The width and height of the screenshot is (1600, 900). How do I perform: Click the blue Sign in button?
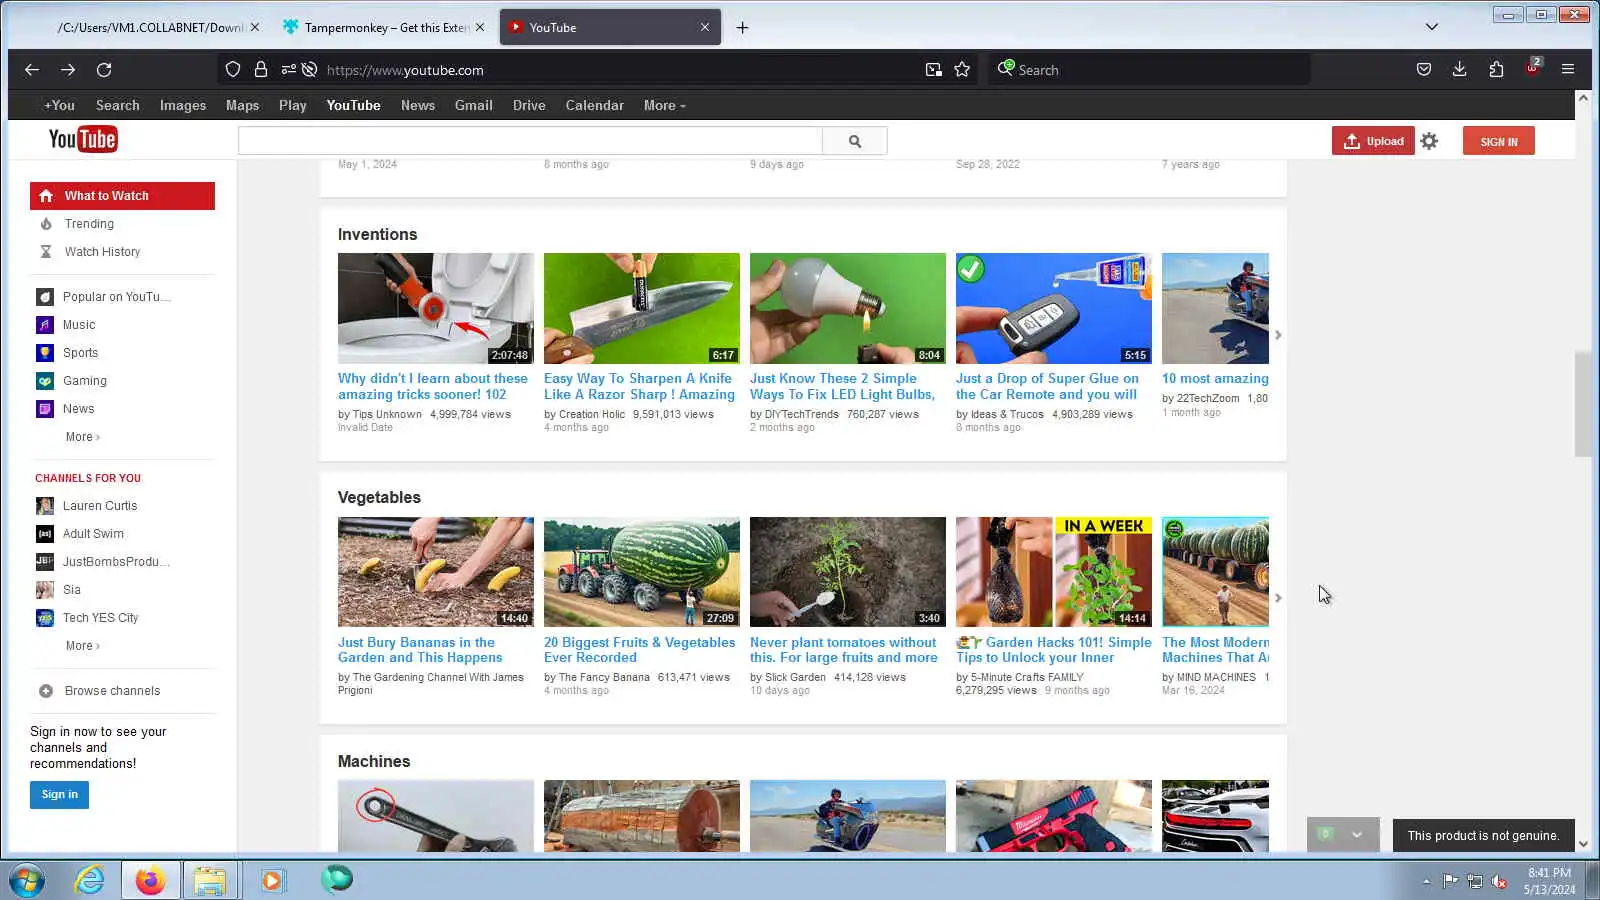coord(59,795)
